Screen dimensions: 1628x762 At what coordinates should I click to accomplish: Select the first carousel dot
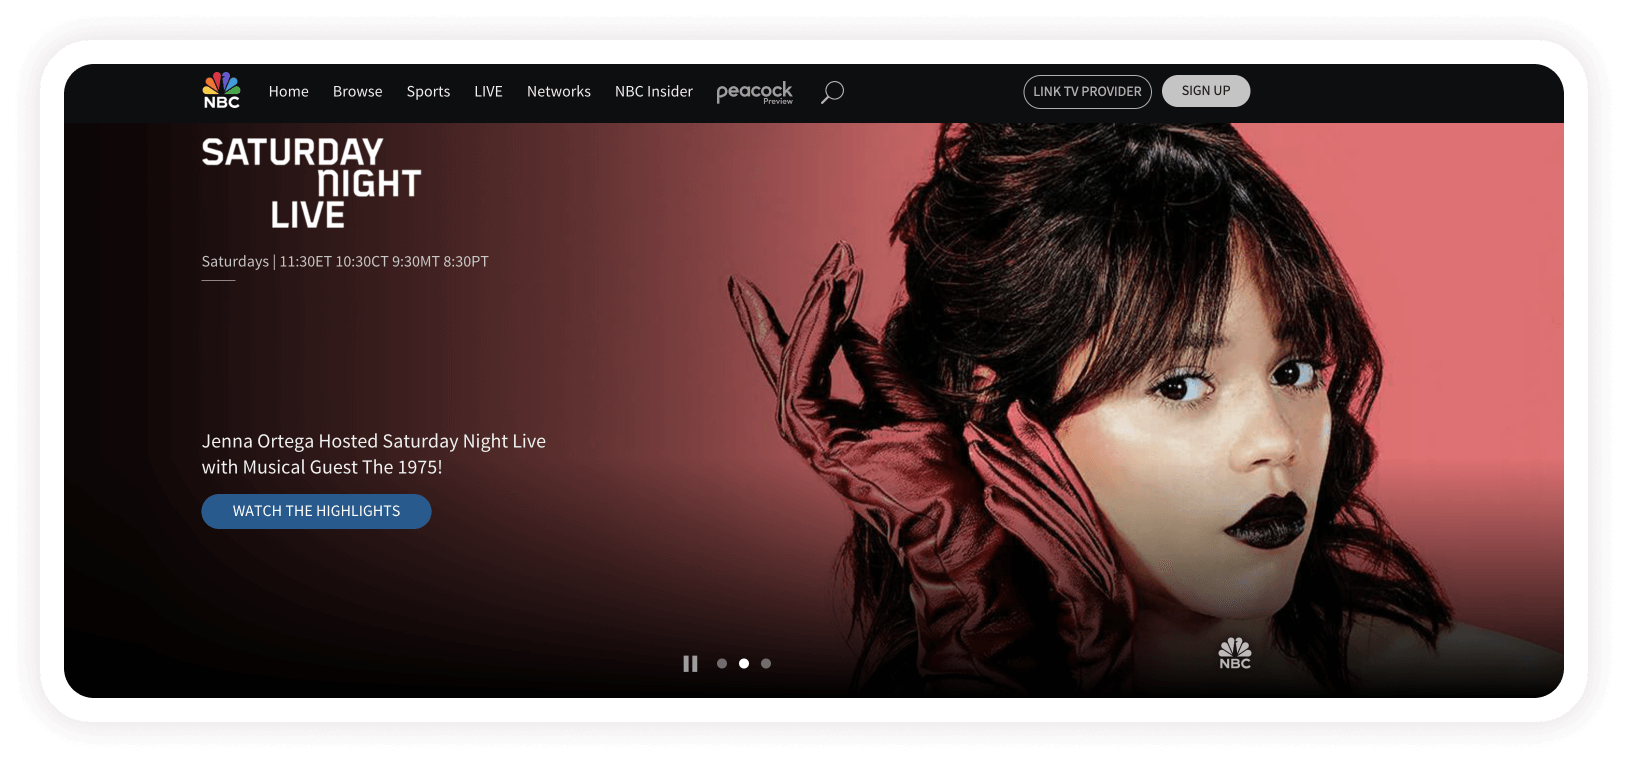[722, 663]
